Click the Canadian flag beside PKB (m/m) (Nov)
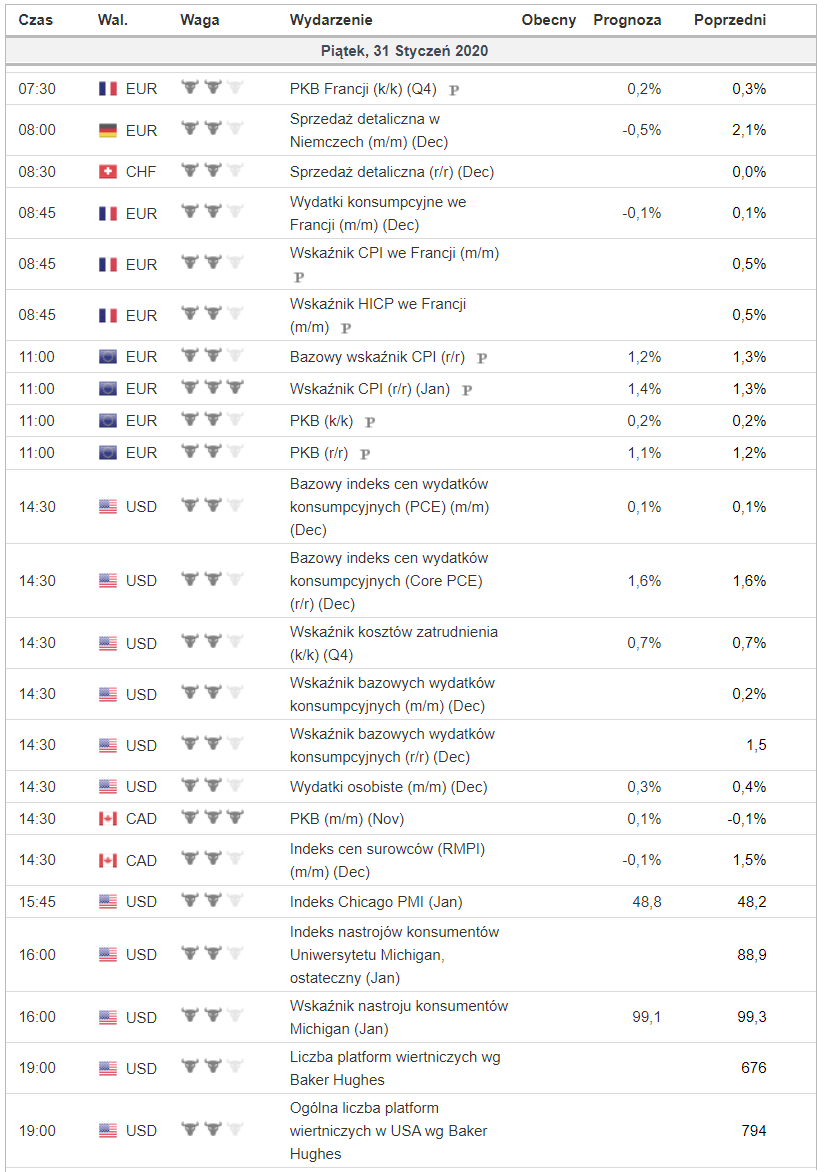824x1172 pixels. coord(108,819)
